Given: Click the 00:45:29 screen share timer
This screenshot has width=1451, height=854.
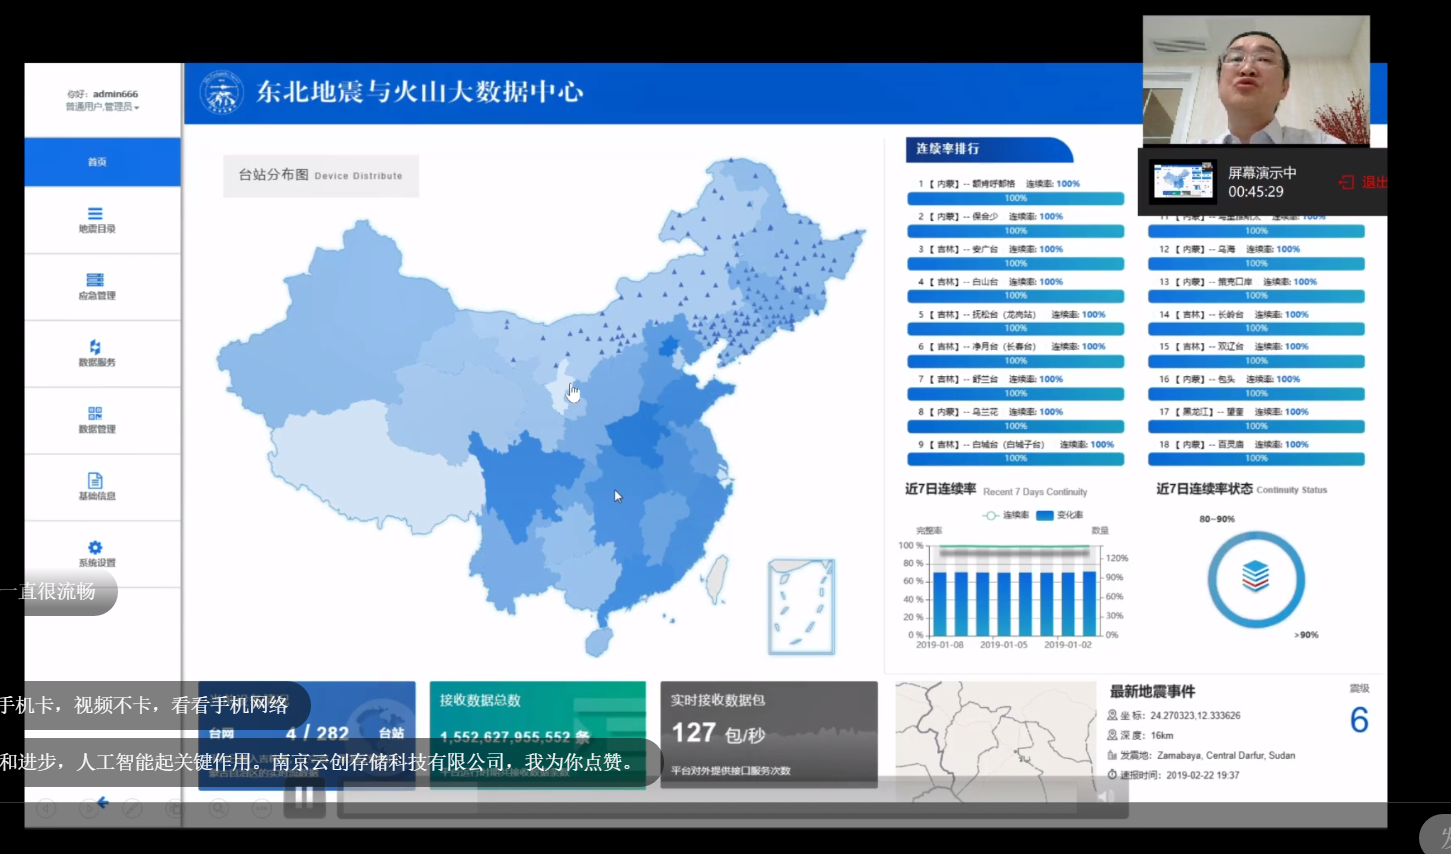Looking at the screenshot, I should click(x=1256, y=192).
